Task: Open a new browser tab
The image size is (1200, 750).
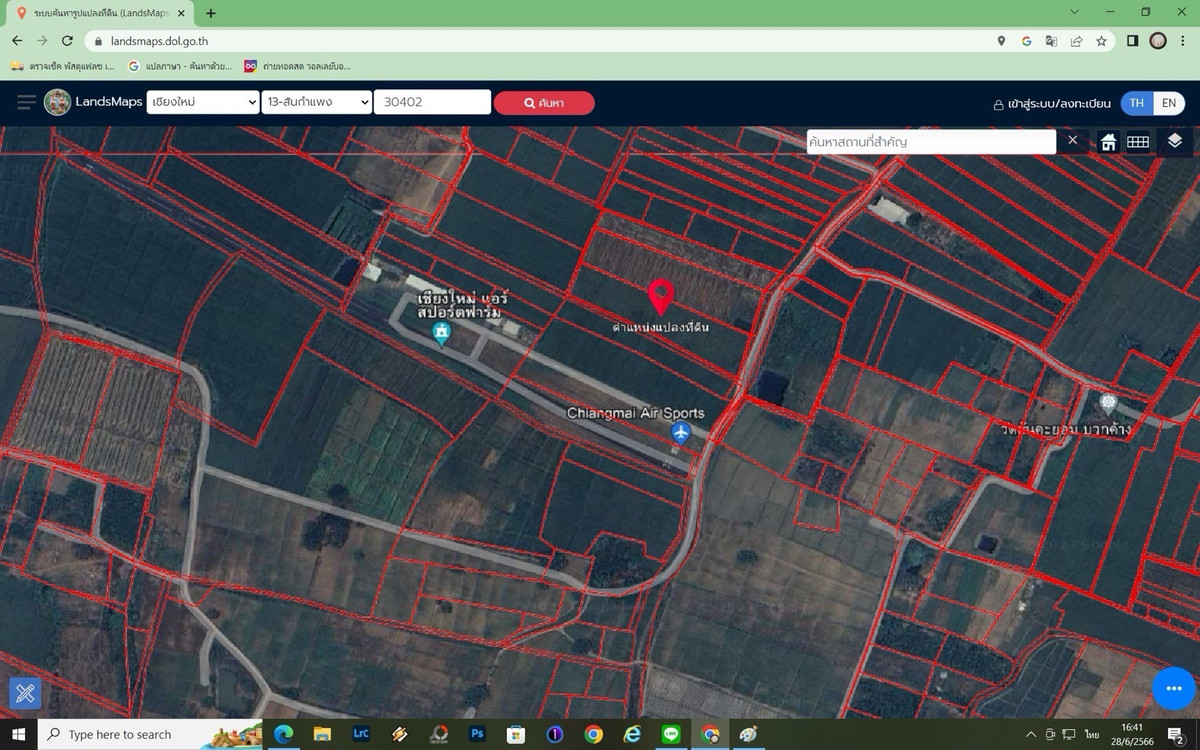Action: [211, 13]
